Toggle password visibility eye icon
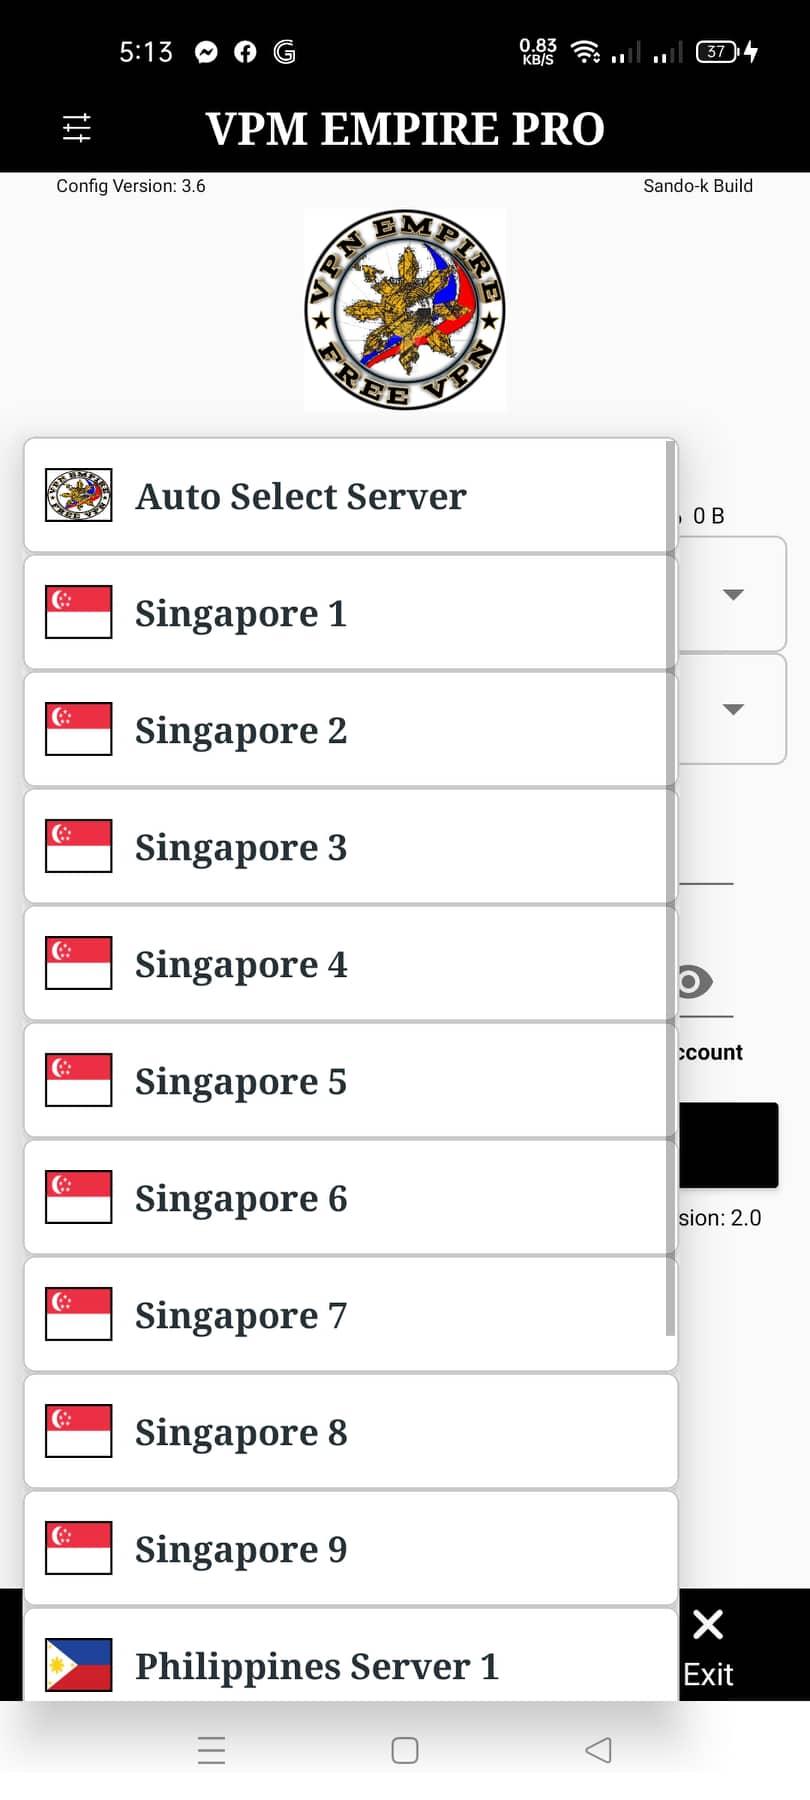Viewport: 810px width, 1800px height. tap(694, 982)
